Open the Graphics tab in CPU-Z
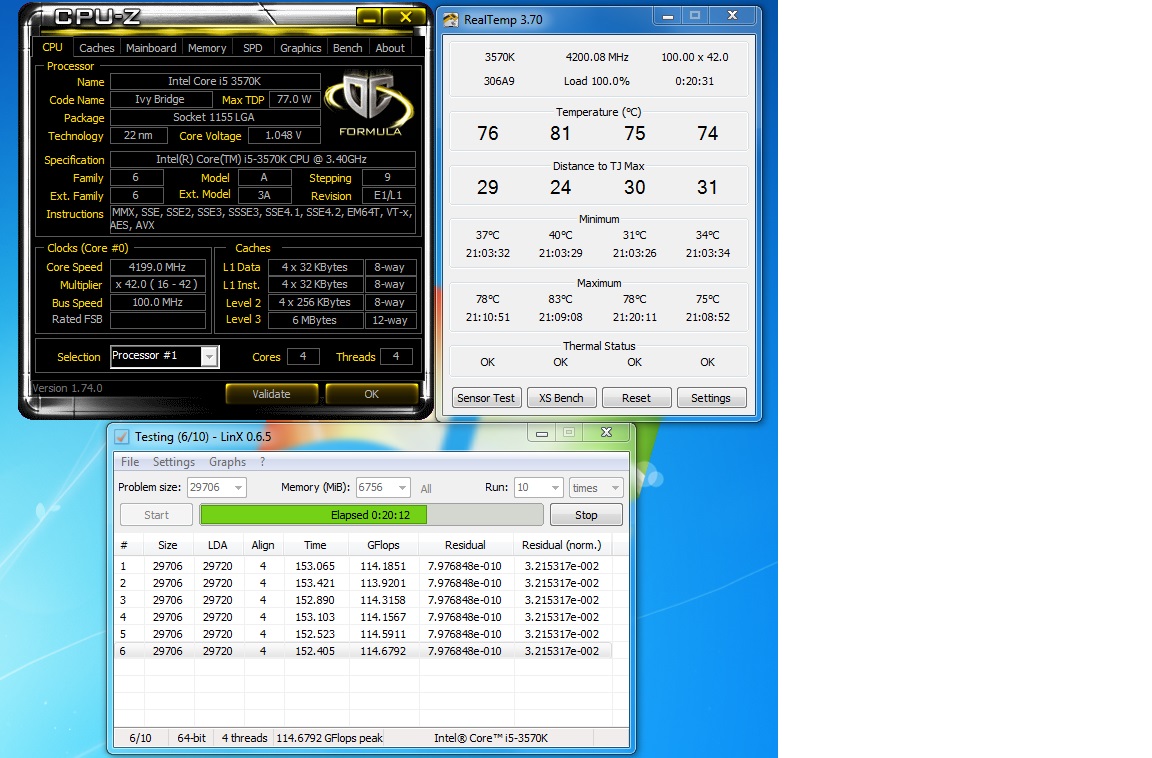Screen dimensions: 1152x758 click(300, 48)
